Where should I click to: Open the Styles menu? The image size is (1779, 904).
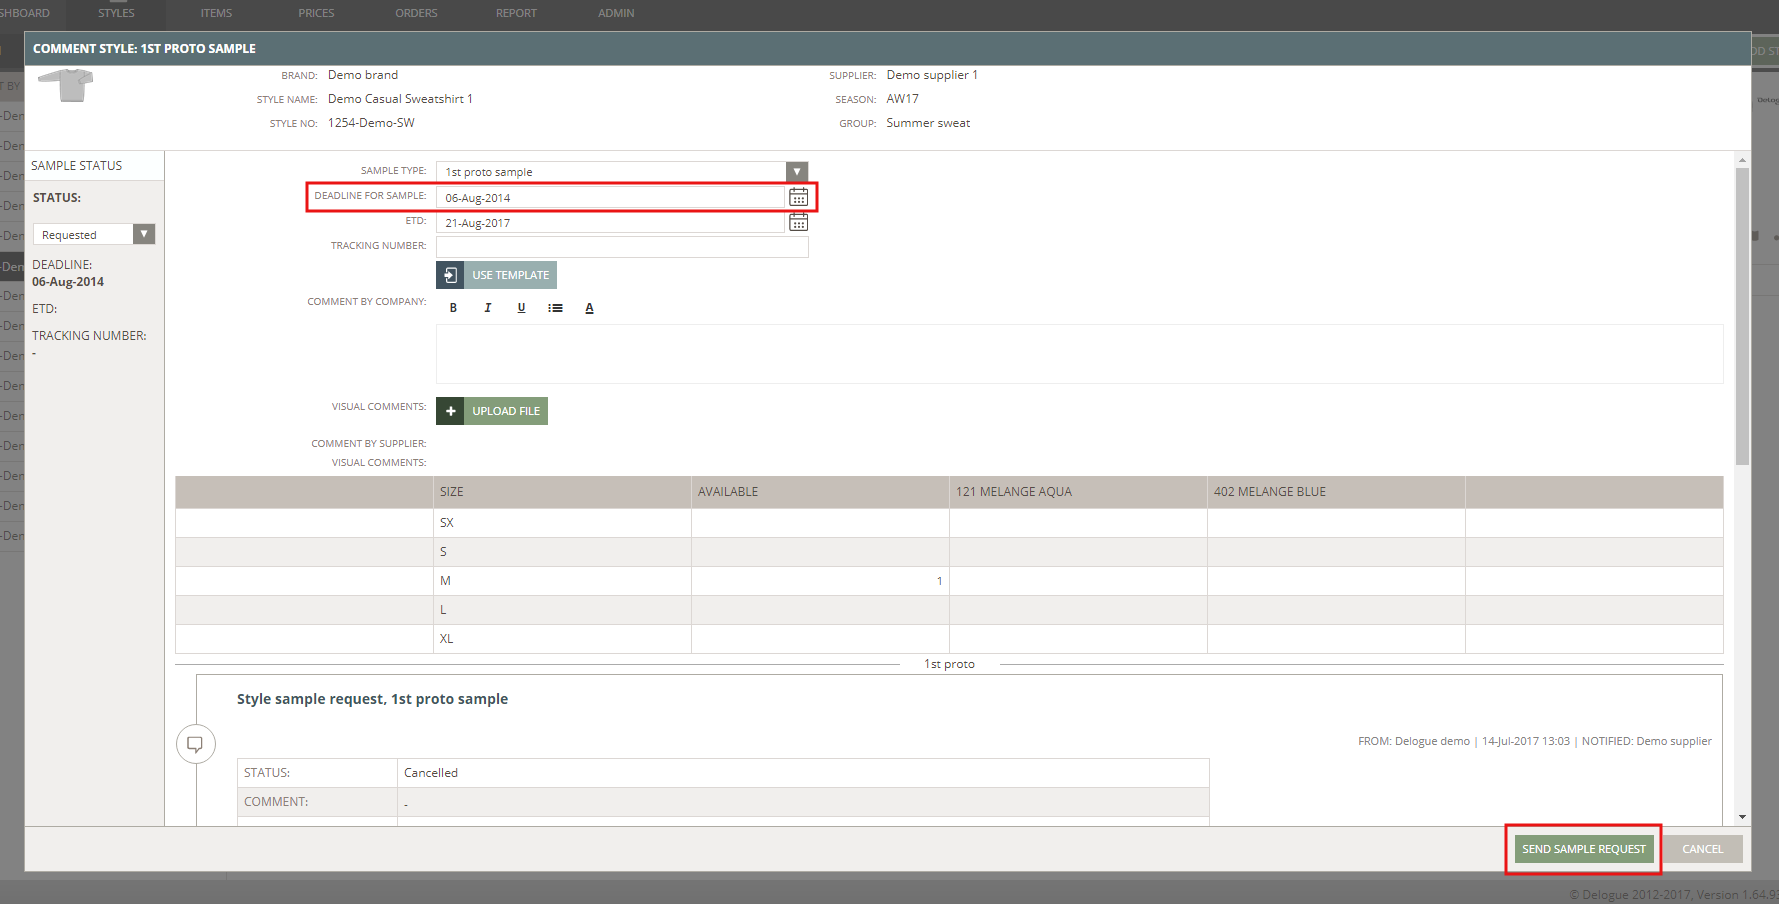(x=116, y=13)
